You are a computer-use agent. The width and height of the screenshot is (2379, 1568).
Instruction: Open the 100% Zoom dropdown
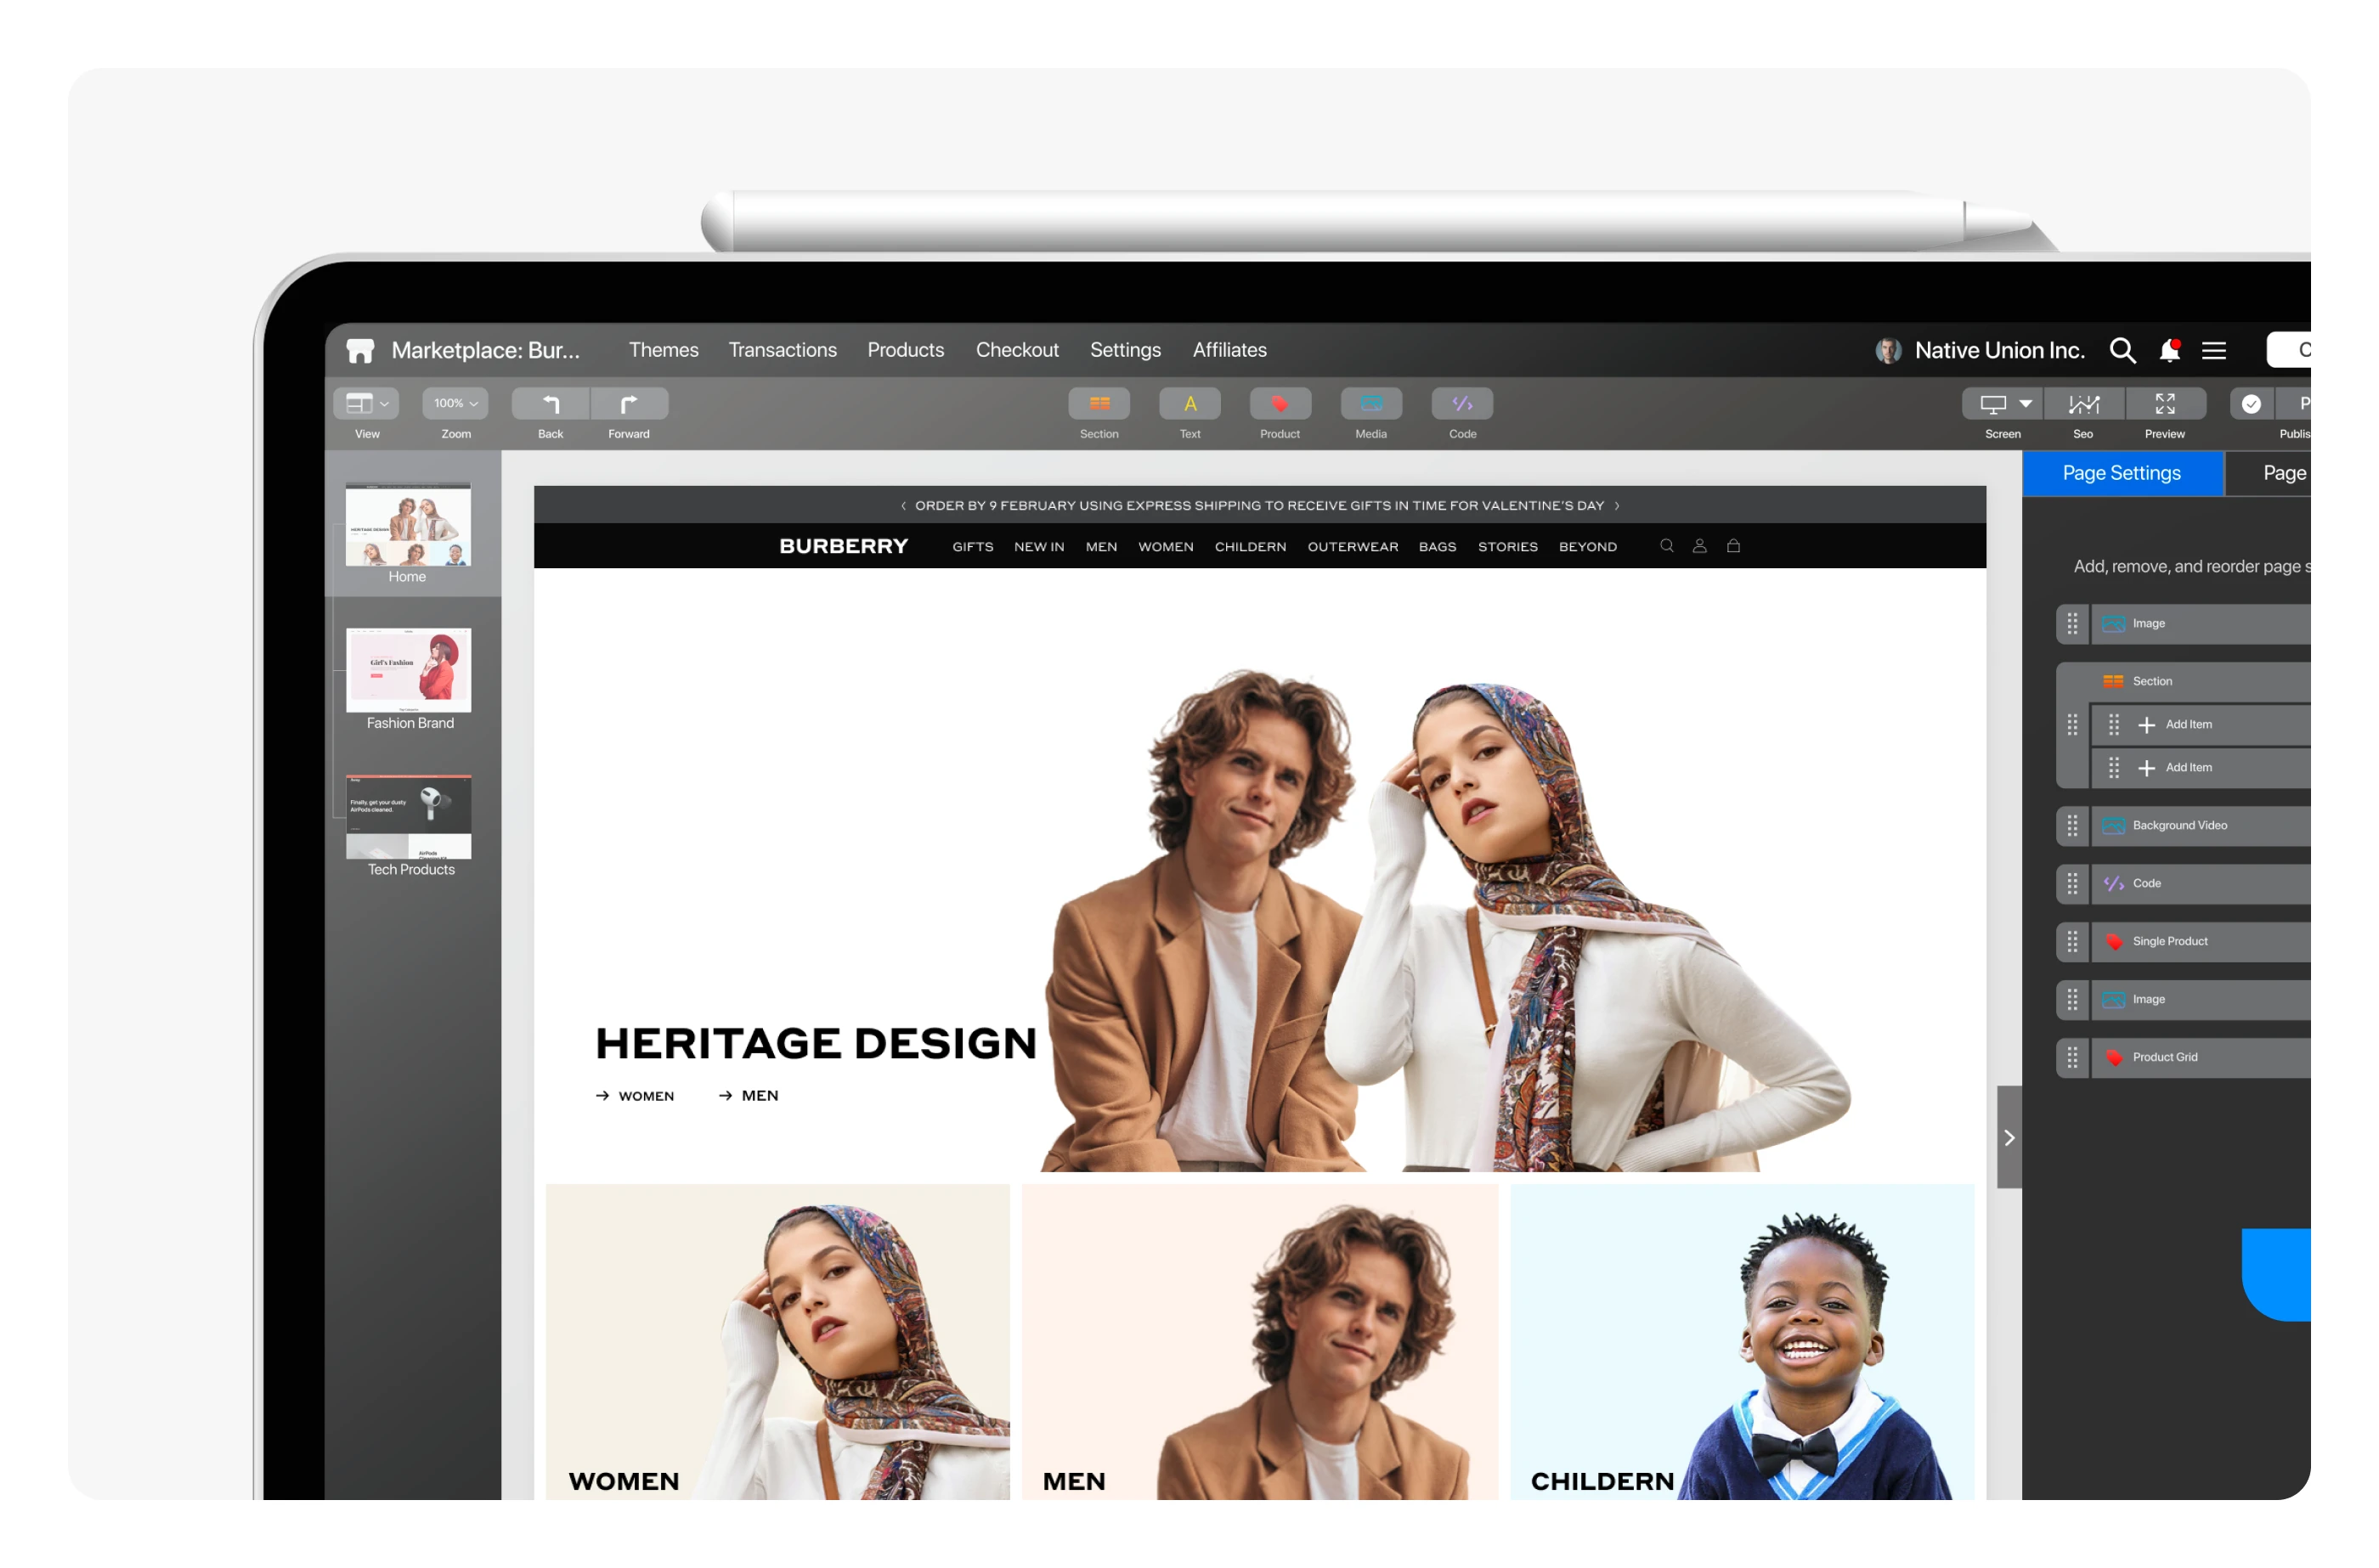(455, 404)
